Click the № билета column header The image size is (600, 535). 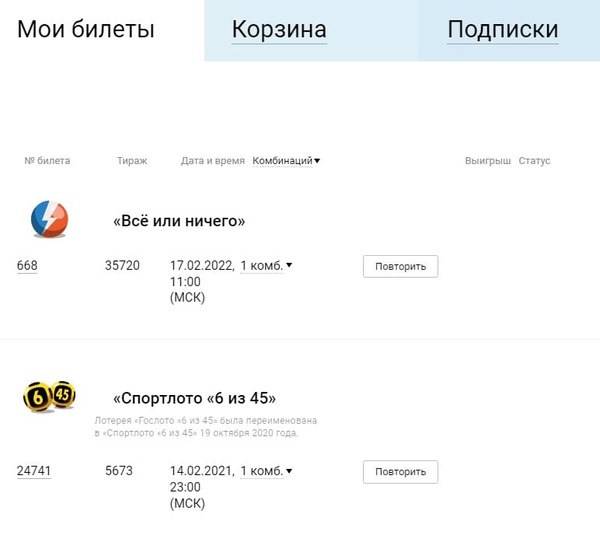click(47, 161)
